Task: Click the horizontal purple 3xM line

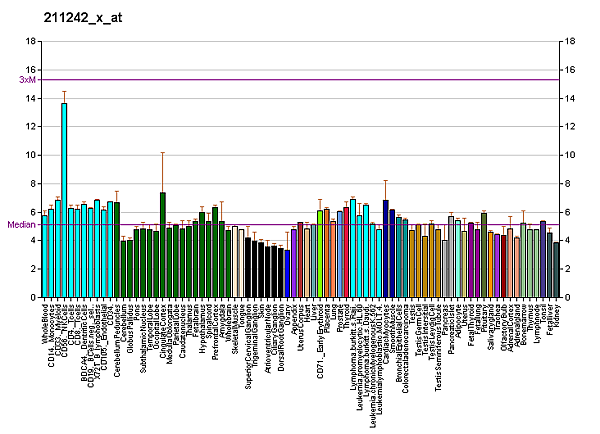Action: tap(300, 79)
